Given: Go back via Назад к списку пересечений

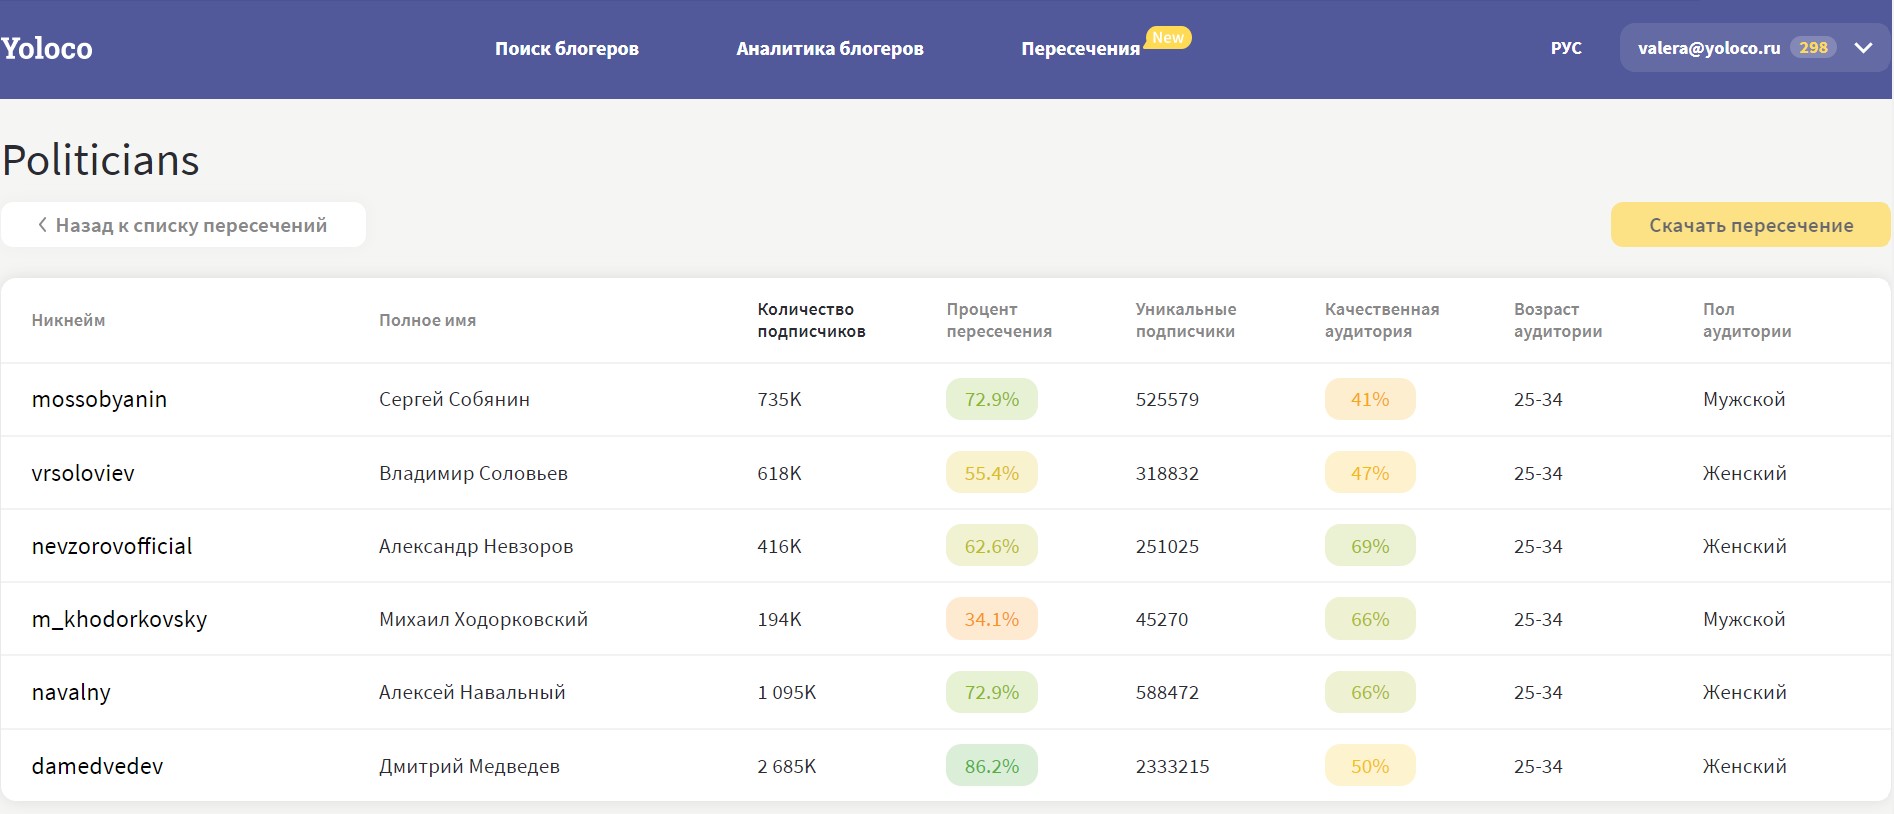Looking at the screenshot, I should click(x=183, y=225).
